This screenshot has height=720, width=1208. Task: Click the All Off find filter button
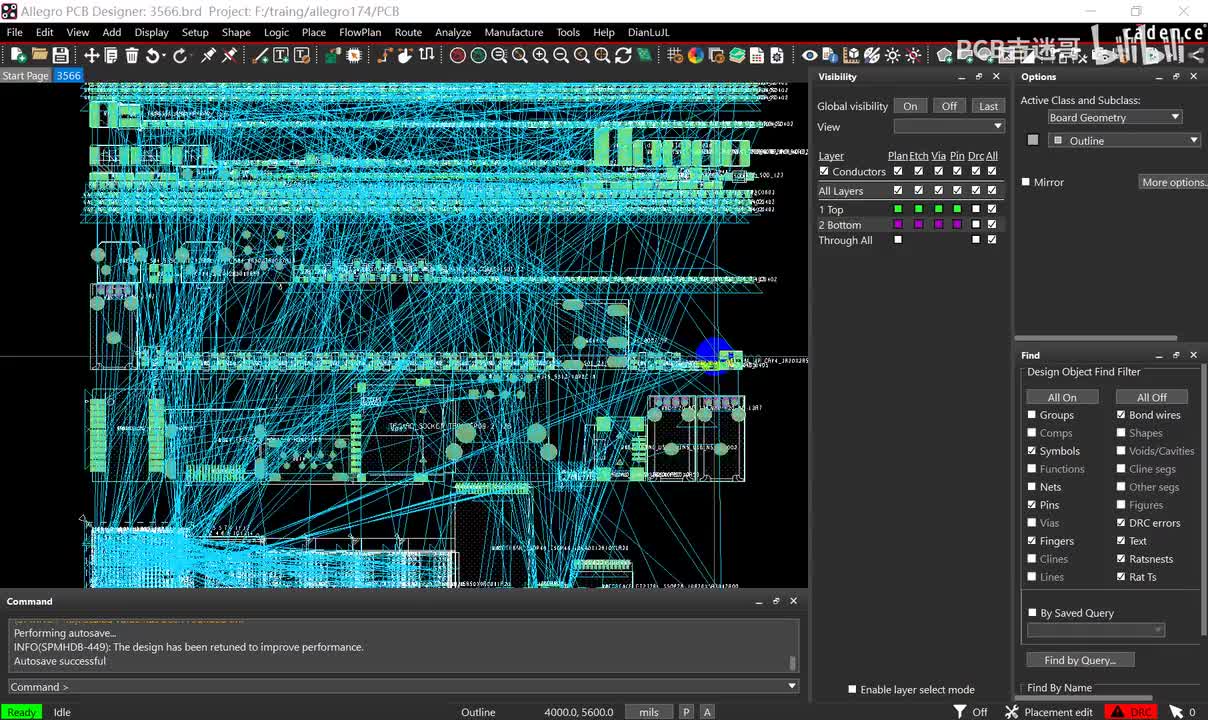[x=1151, y=397]
